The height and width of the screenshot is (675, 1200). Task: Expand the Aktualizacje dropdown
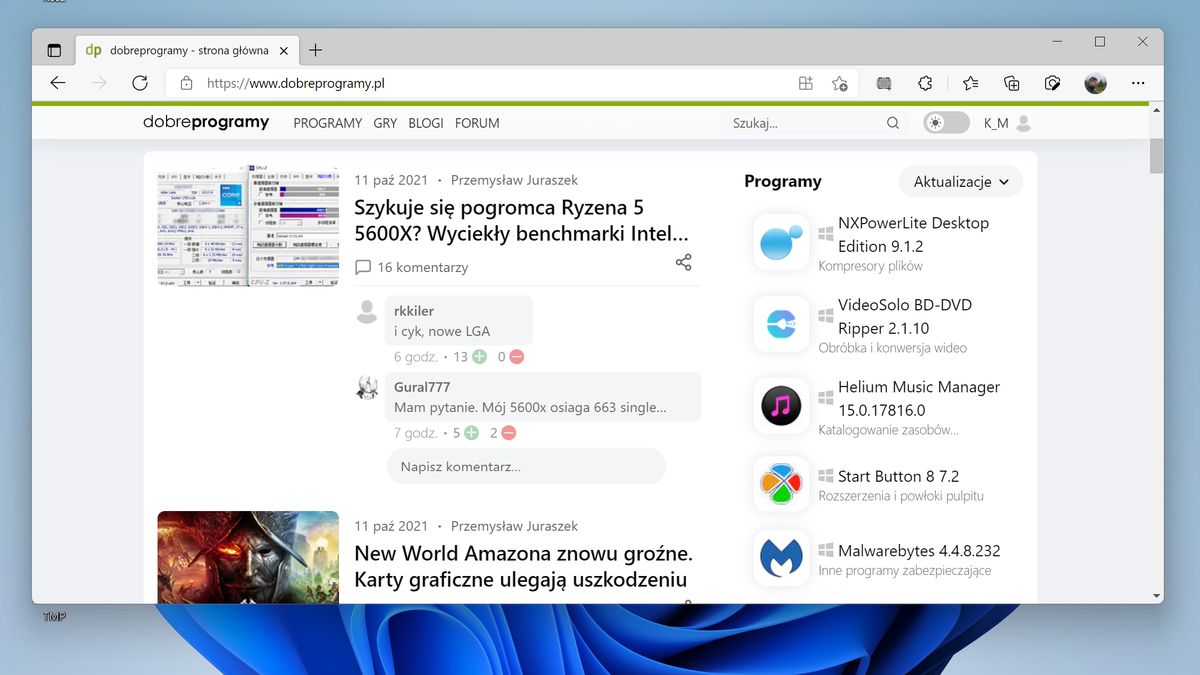[959, 181]
